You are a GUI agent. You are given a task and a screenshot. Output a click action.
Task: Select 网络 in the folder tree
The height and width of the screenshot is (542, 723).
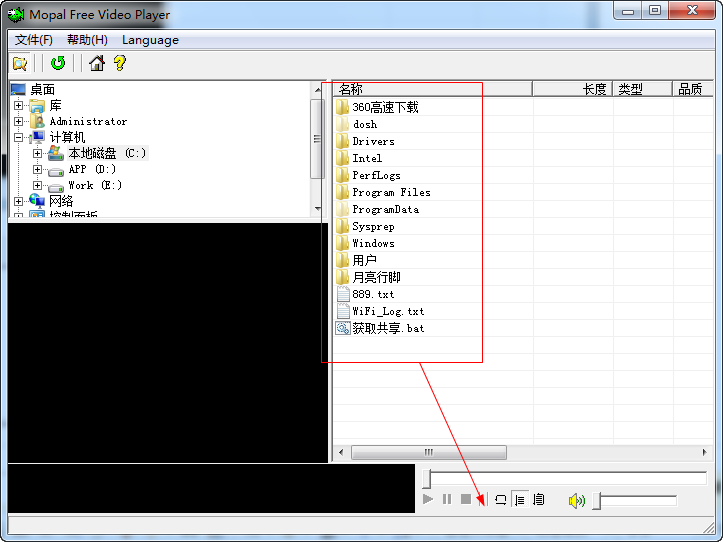pyautogui.click(x=61, y=201)
